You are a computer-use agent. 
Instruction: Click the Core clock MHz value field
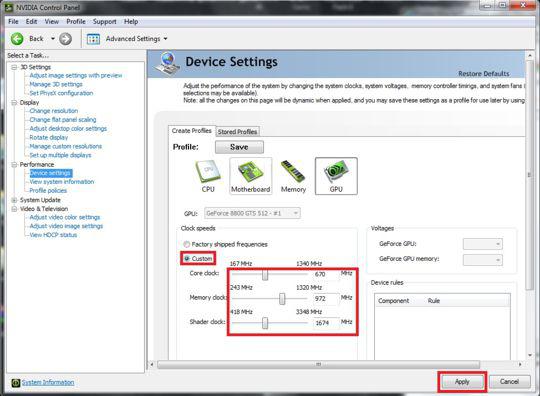click(x=326, y=274)
